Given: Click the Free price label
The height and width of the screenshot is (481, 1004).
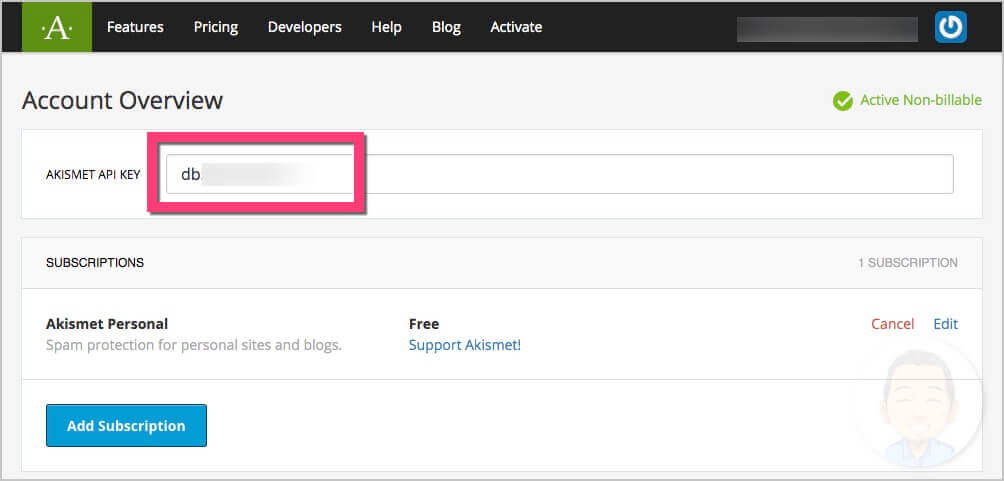Looking at the screenshot, I should 424,324.
